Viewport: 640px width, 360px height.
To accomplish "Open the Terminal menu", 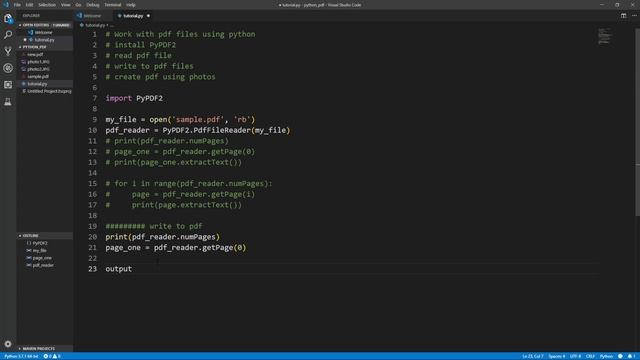I will pos(113,5).
